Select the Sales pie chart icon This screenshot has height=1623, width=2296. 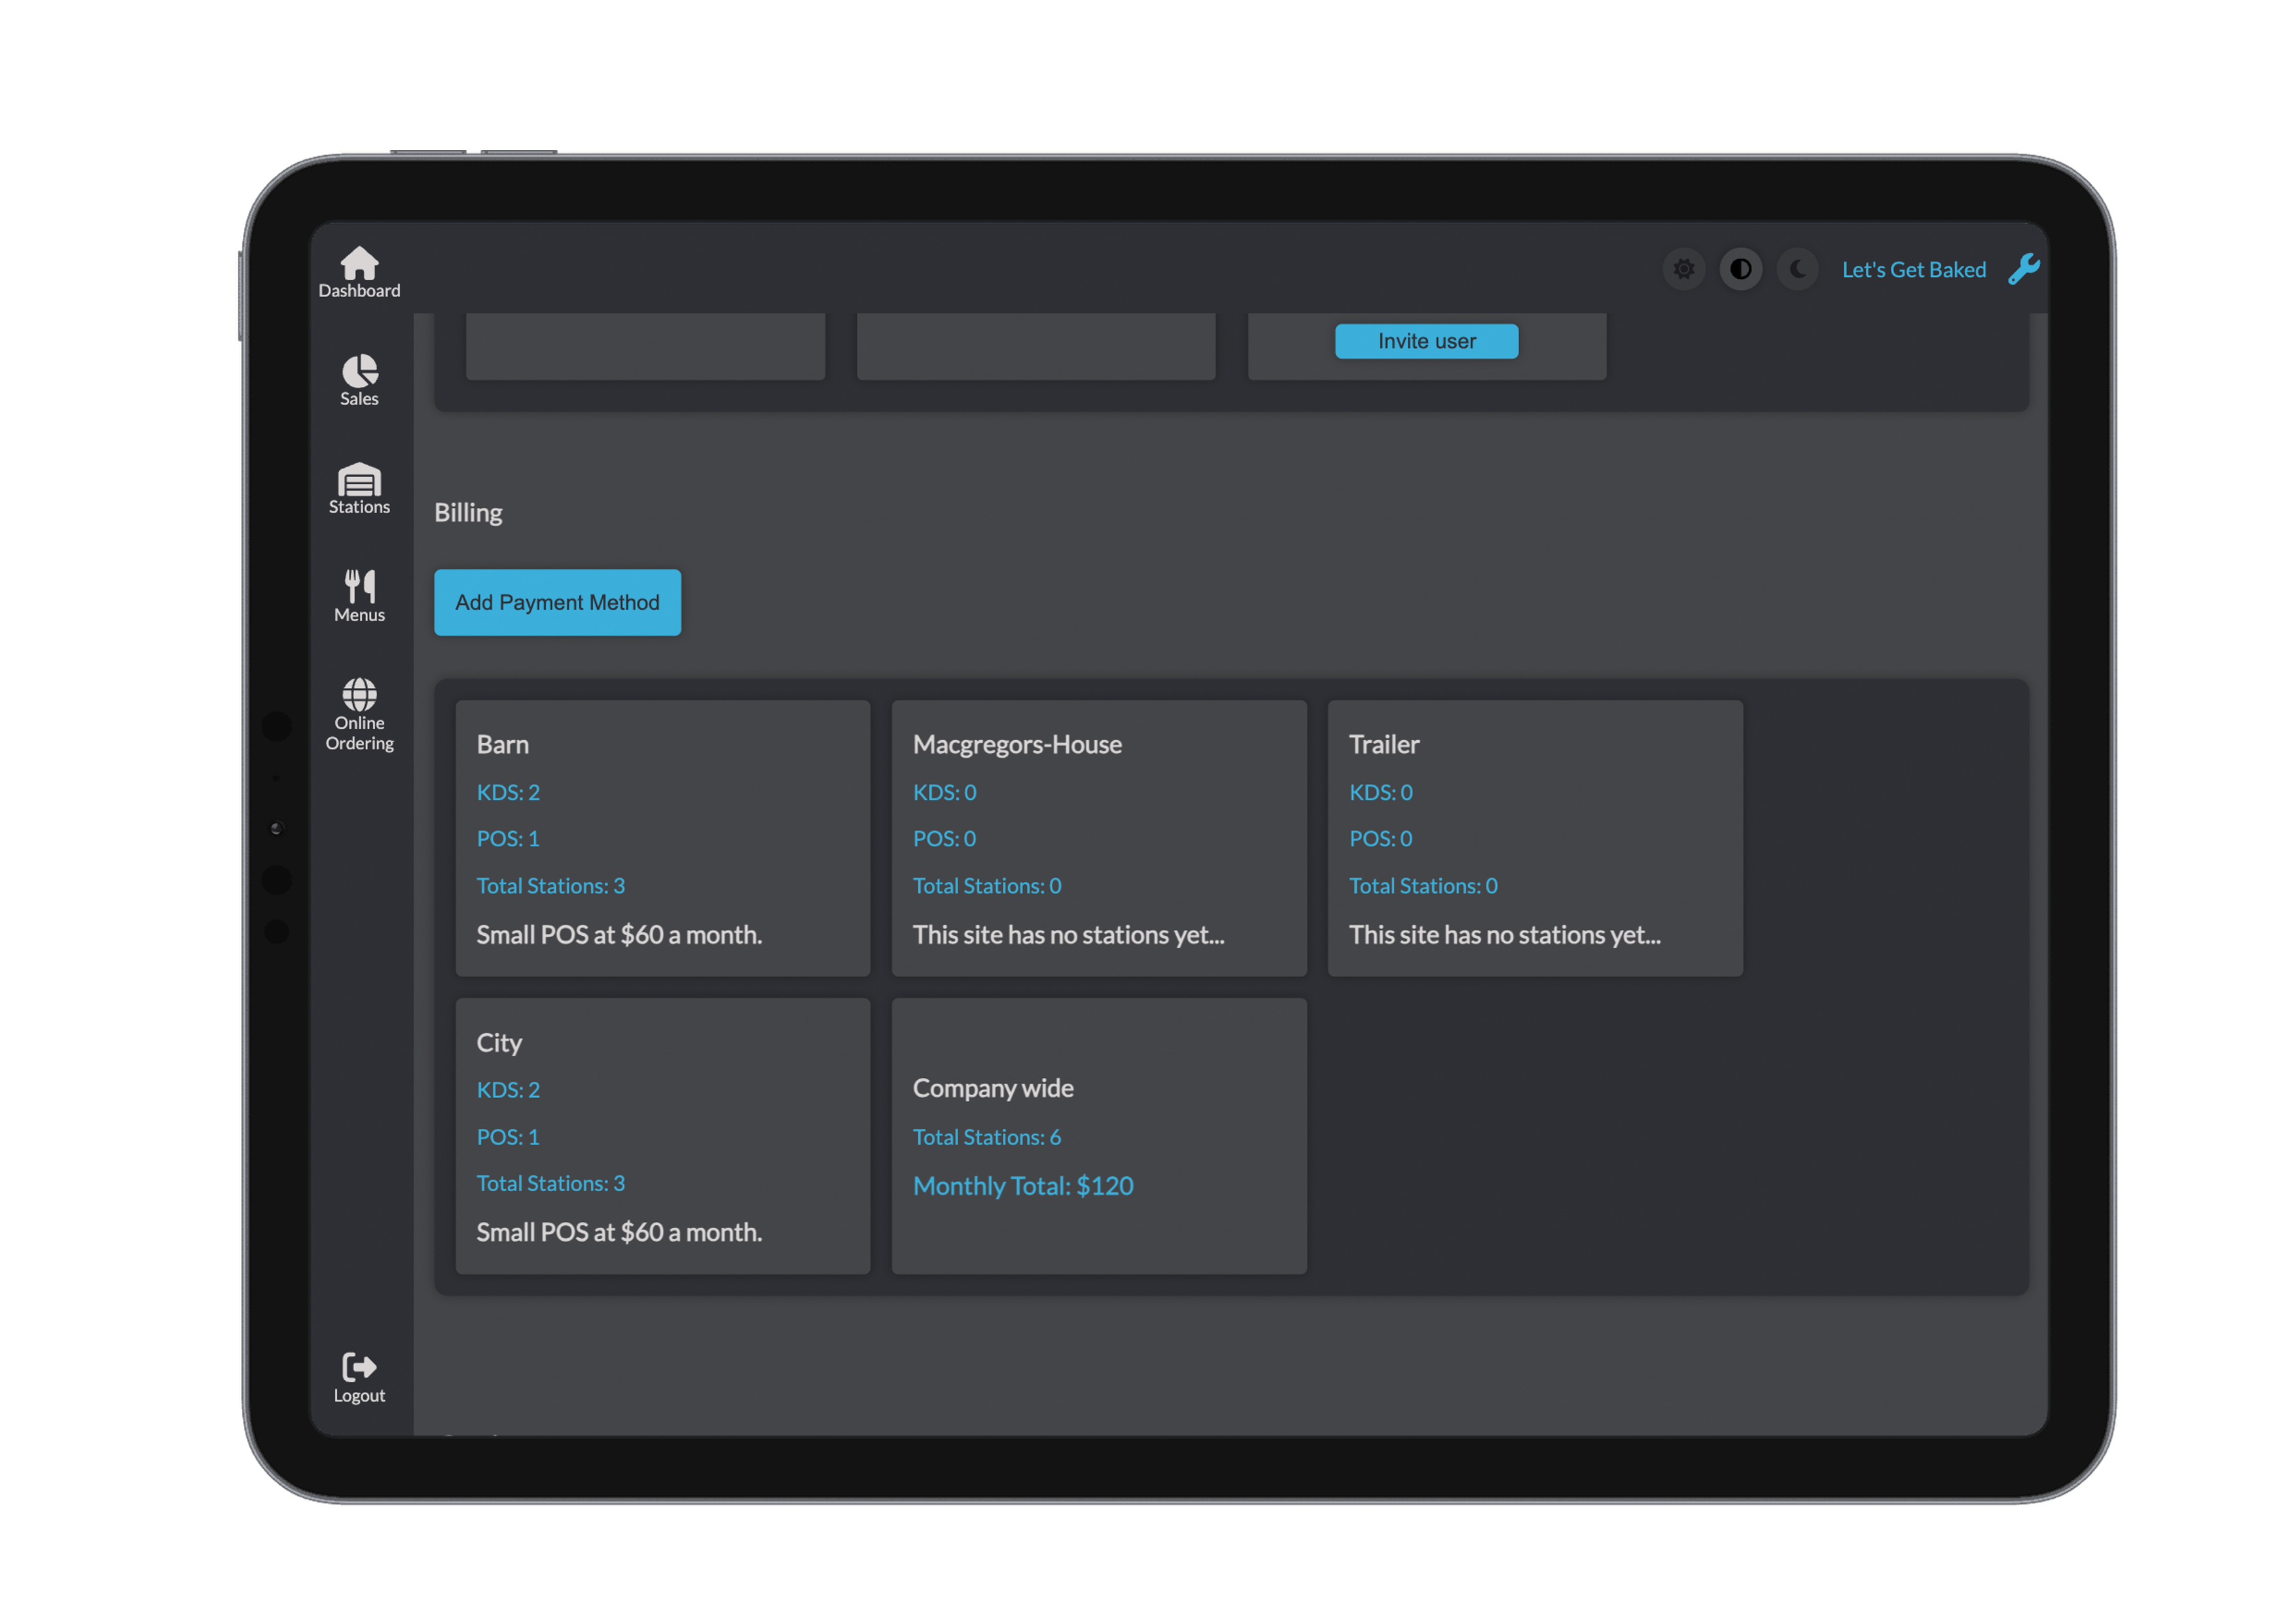pos(358,378)
